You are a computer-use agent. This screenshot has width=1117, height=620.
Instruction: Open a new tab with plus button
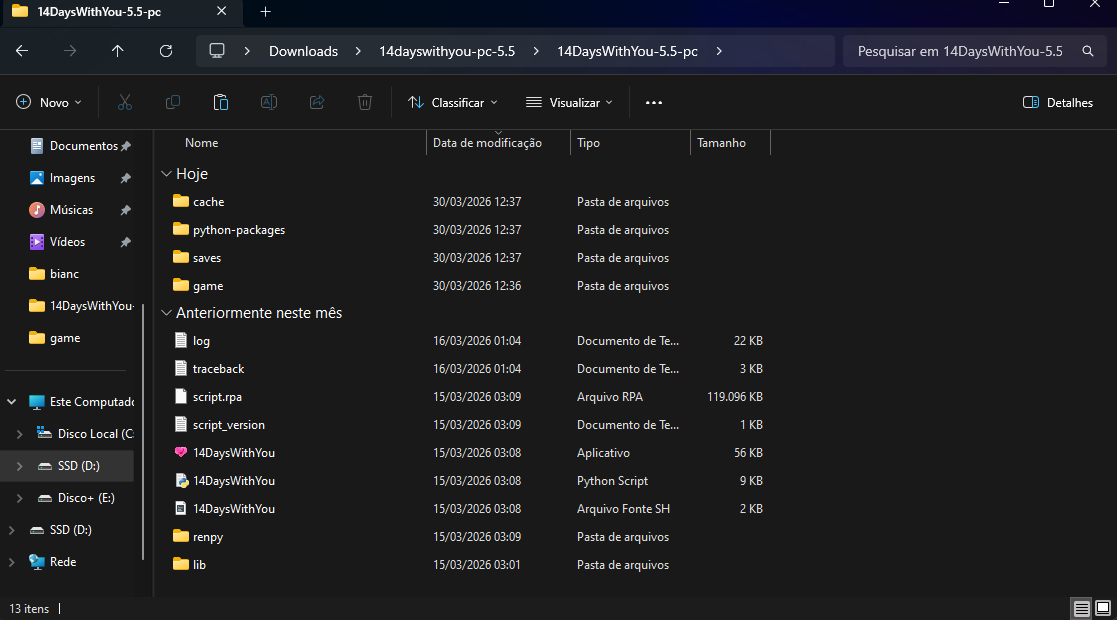pyautogui.click(x=265, y=12)
